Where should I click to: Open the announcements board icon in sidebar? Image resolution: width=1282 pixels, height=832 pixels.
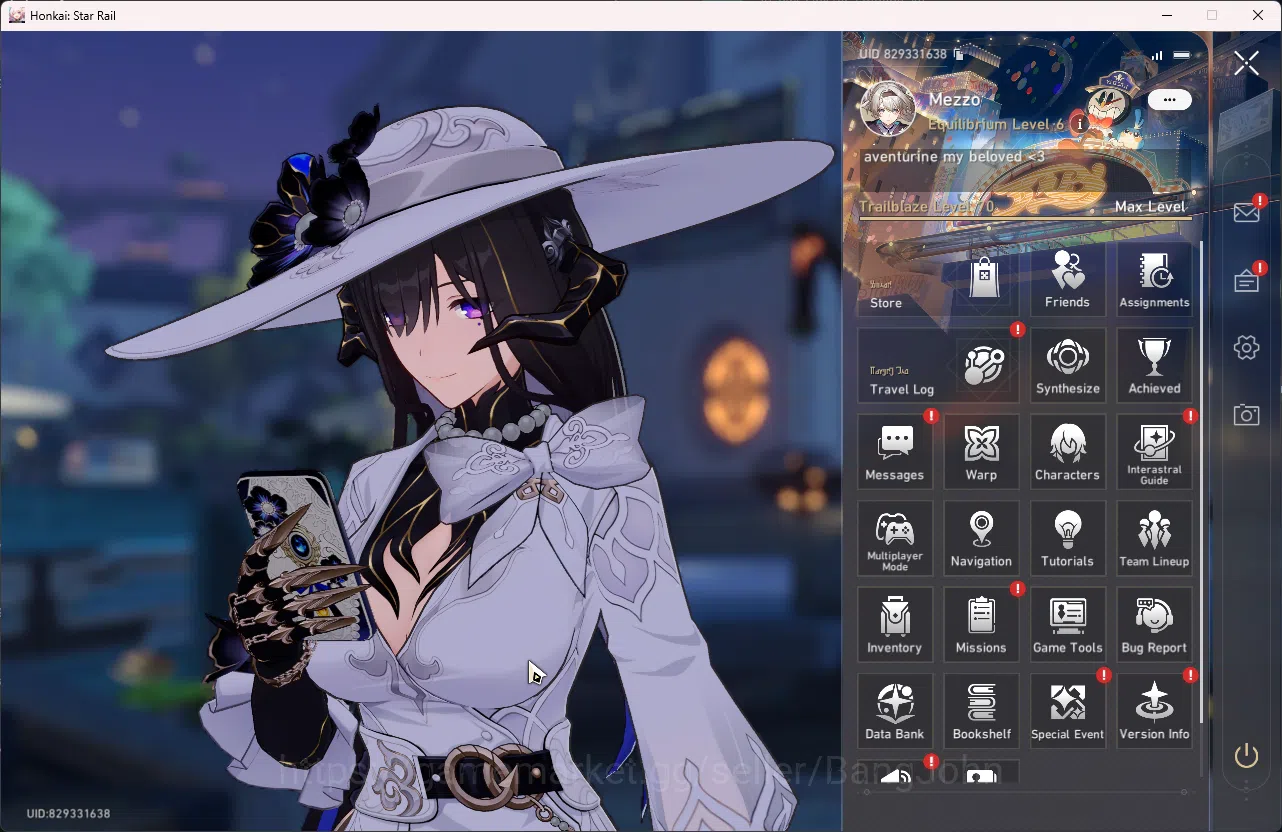pos(1246,281)
